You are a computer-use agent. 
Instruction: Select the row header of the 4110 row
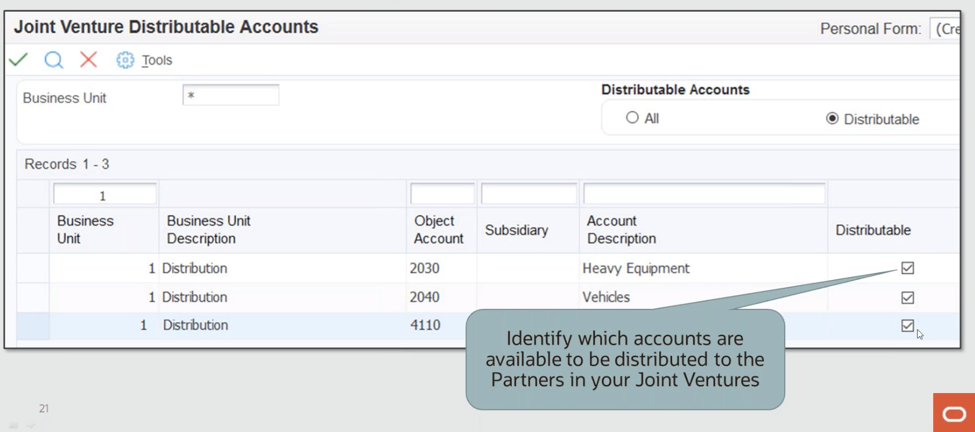[x=33, y=326]
